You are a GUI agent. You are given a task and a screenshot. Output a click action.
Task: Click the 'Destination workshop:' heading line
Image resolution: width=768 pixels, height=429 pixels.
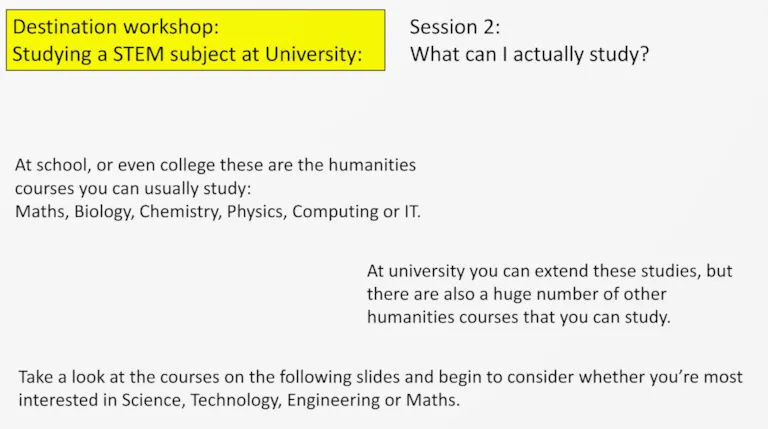point(116,26)
